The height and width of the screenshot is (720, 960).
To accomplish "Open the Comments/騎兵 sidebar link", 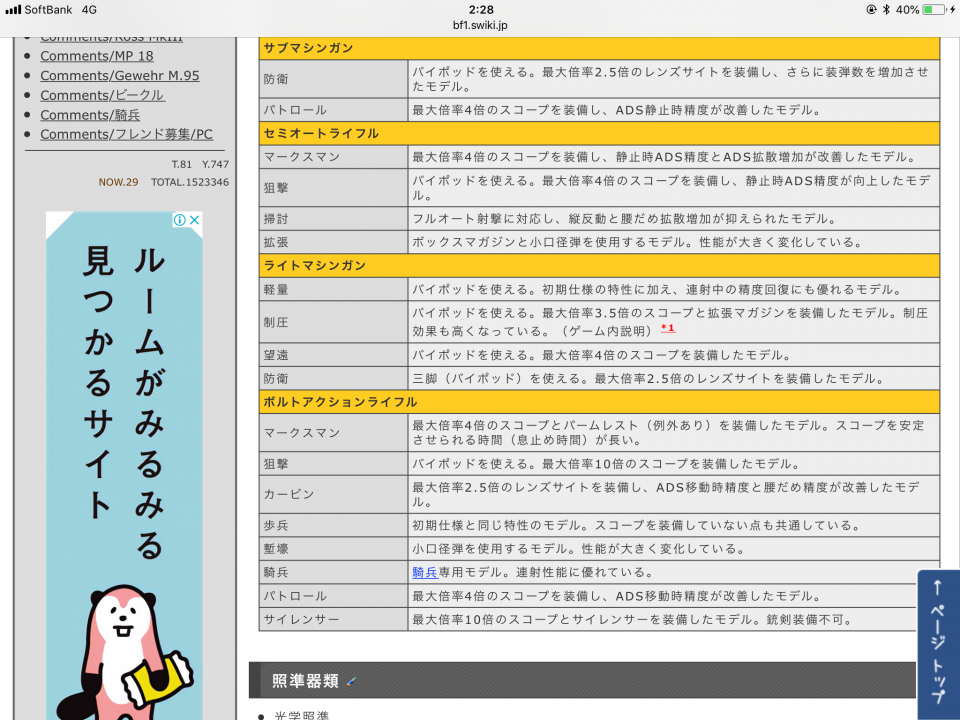I will (88, 115).
